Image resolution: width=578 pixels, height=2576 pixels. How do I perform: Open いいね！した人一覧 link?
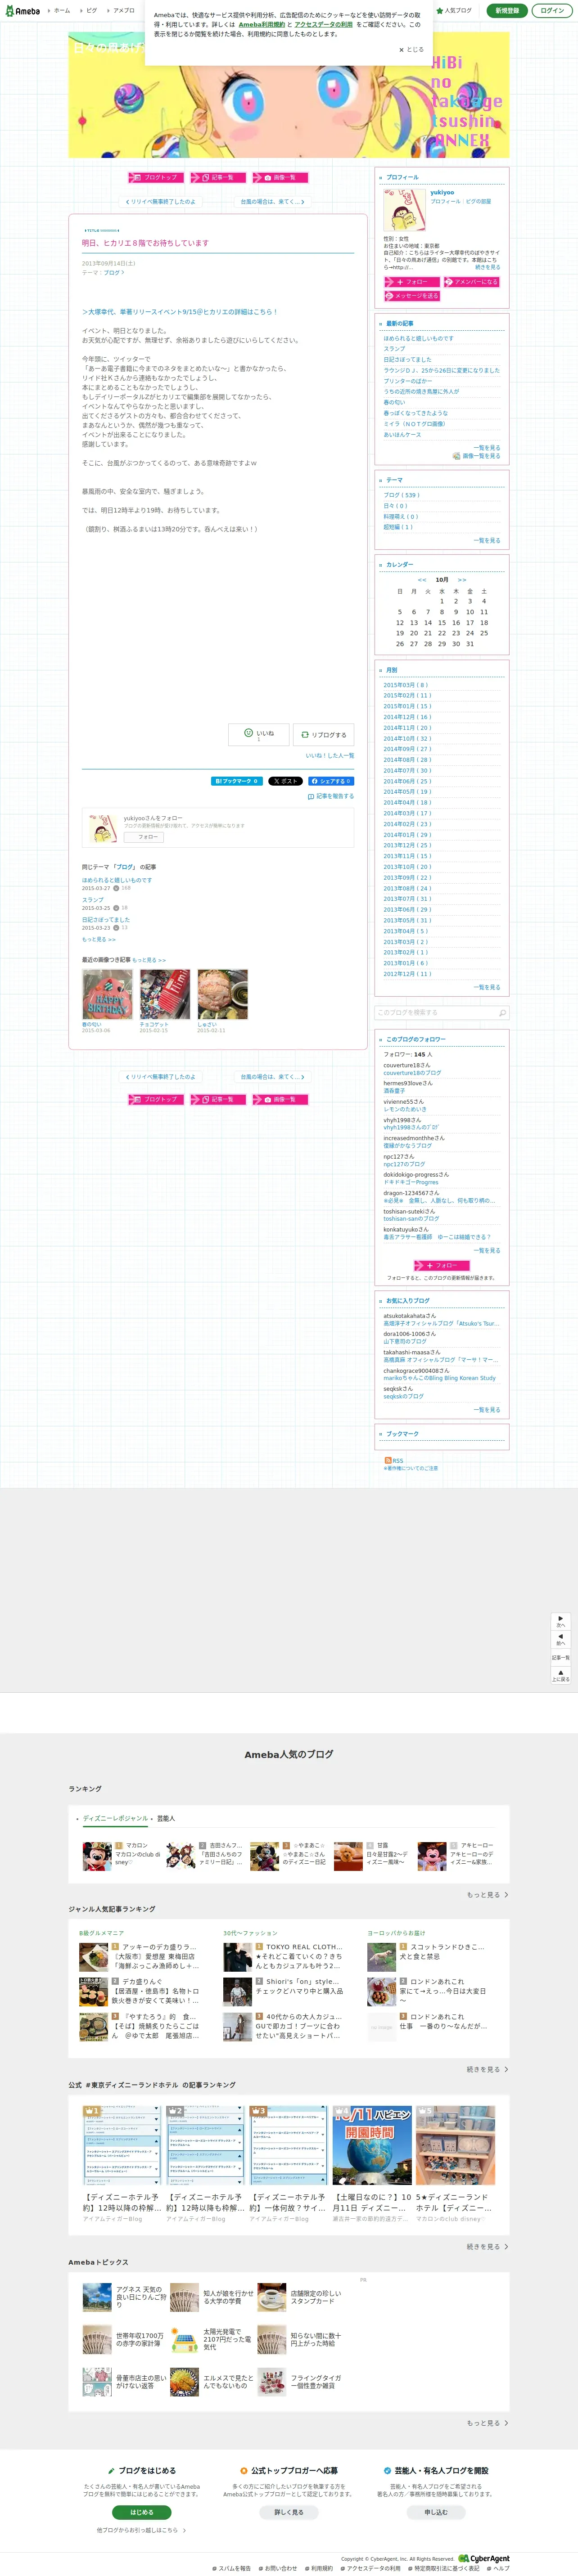(330, 756)
